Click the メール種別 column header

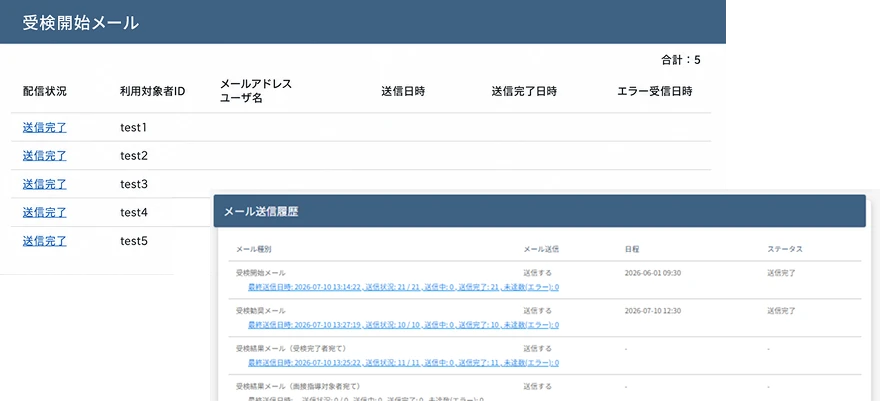pyautogui.click(x=254, y=249)
